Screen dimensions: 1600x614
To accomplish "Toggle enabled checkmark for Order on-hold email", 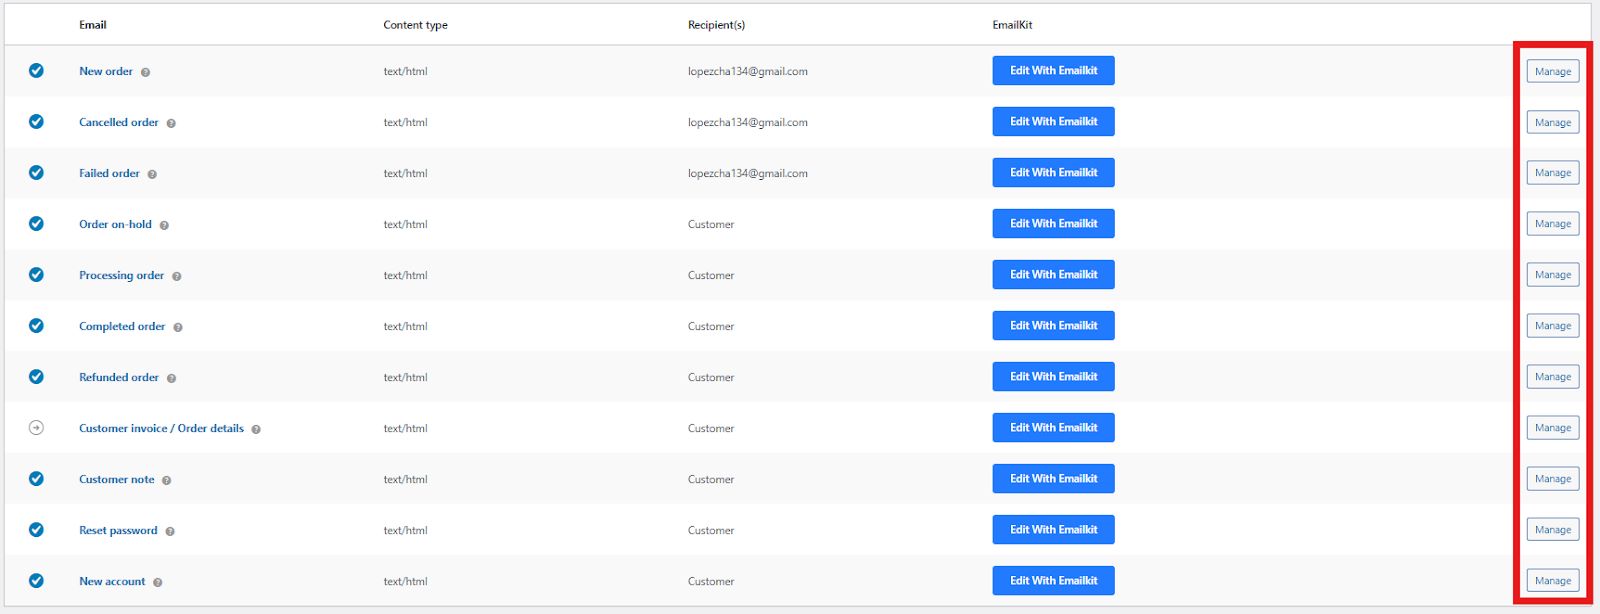I will point(36,224).
